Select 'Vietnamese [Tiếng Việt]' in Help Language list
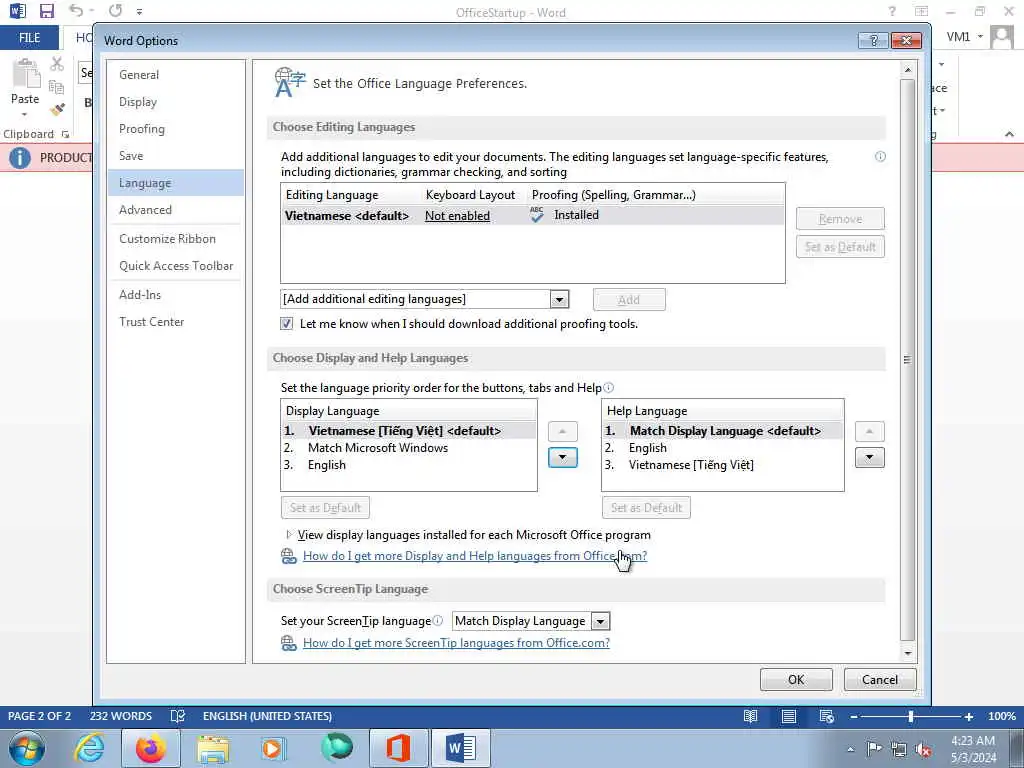 (x=722, y=465)
